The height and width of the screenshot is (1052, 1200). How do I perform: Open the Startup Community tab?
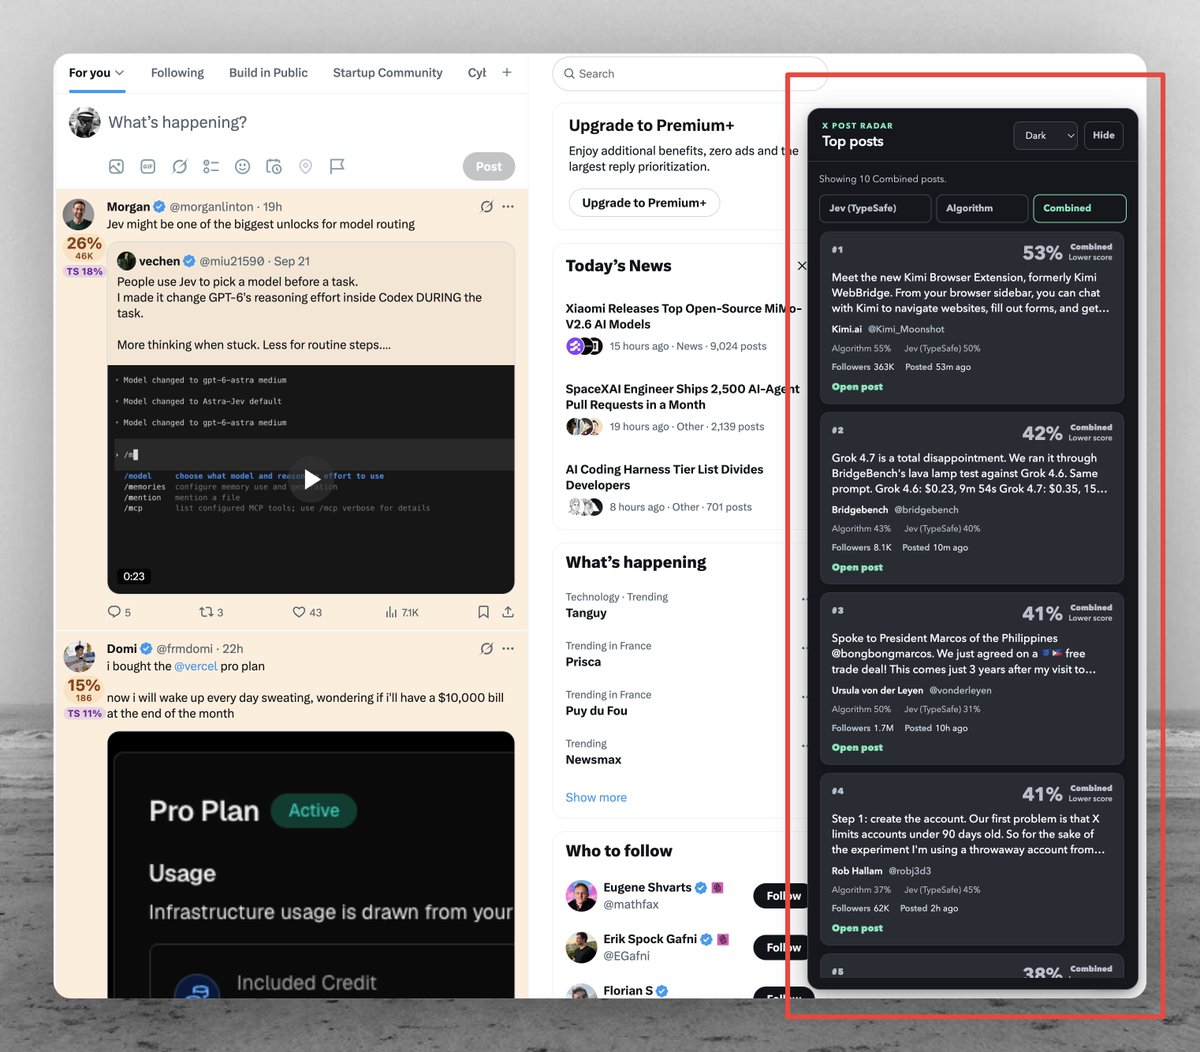(387, 73)
